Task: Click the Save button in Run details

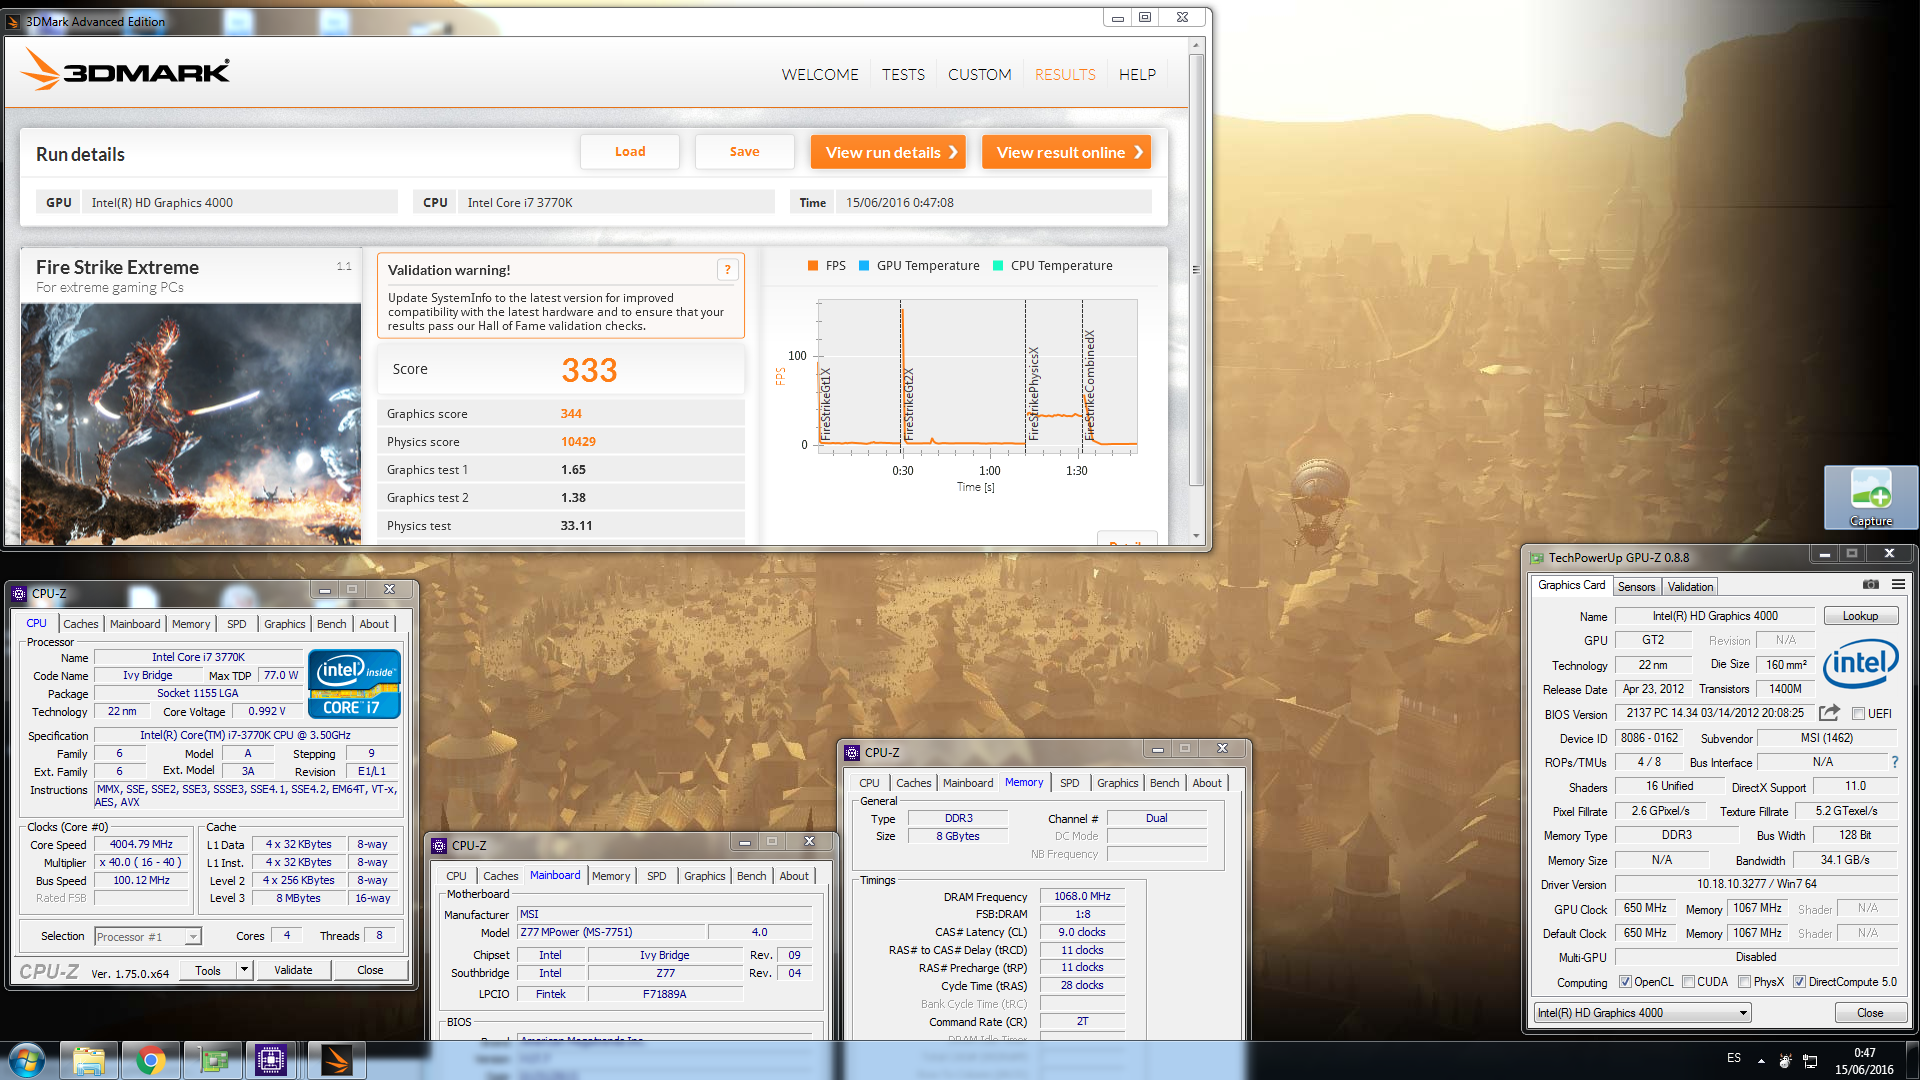Action: pyautogui.click(x=745, y=152)
